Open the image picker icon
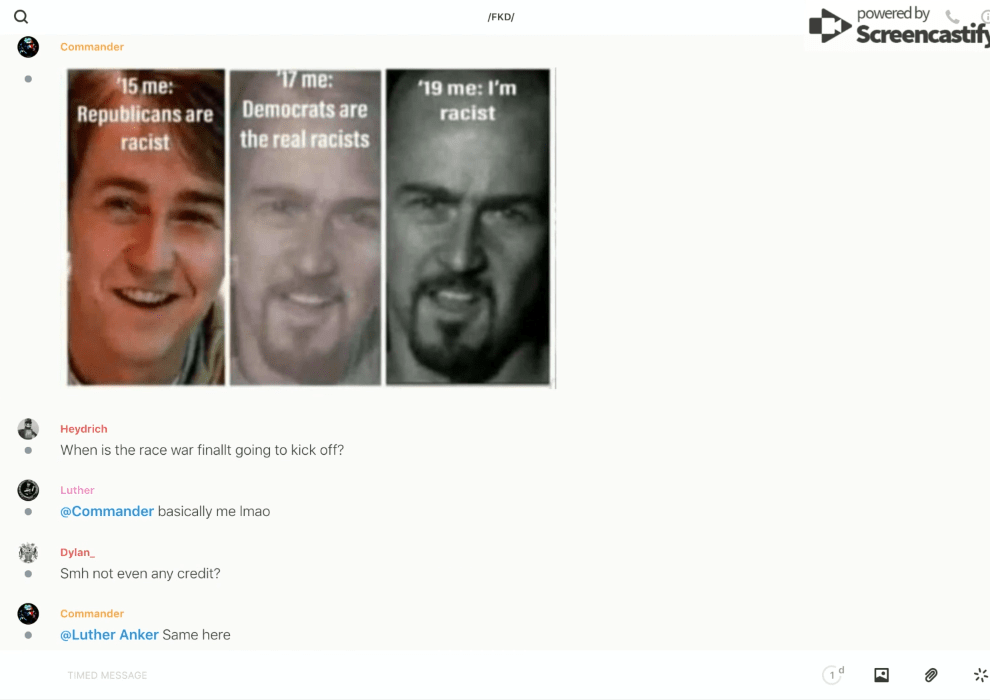 click(x=881, y=675)
